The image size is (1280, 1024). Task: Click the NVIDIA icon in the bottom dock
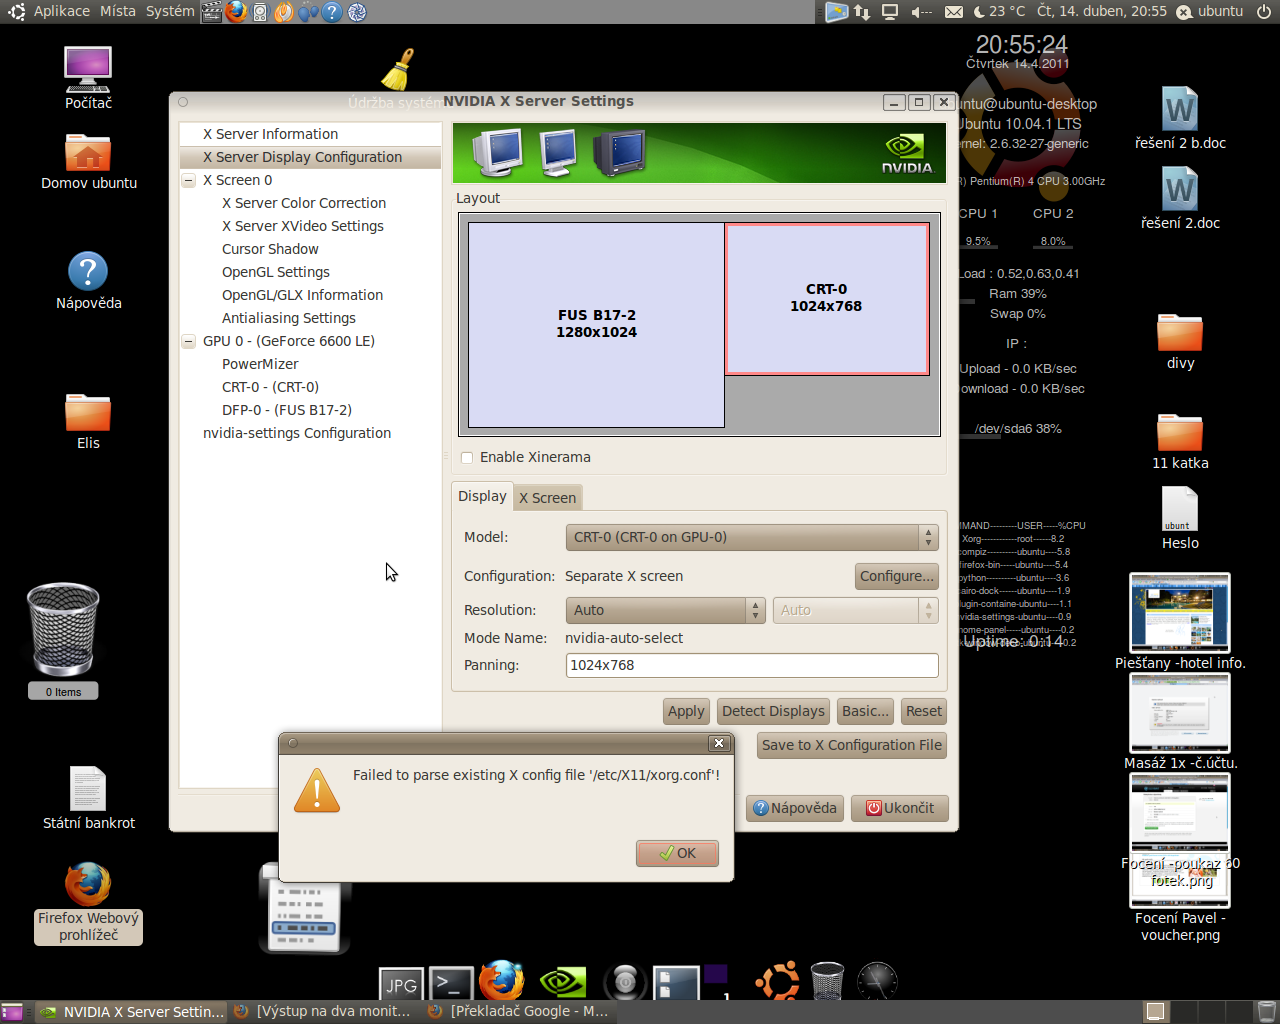tap(563, 983)
